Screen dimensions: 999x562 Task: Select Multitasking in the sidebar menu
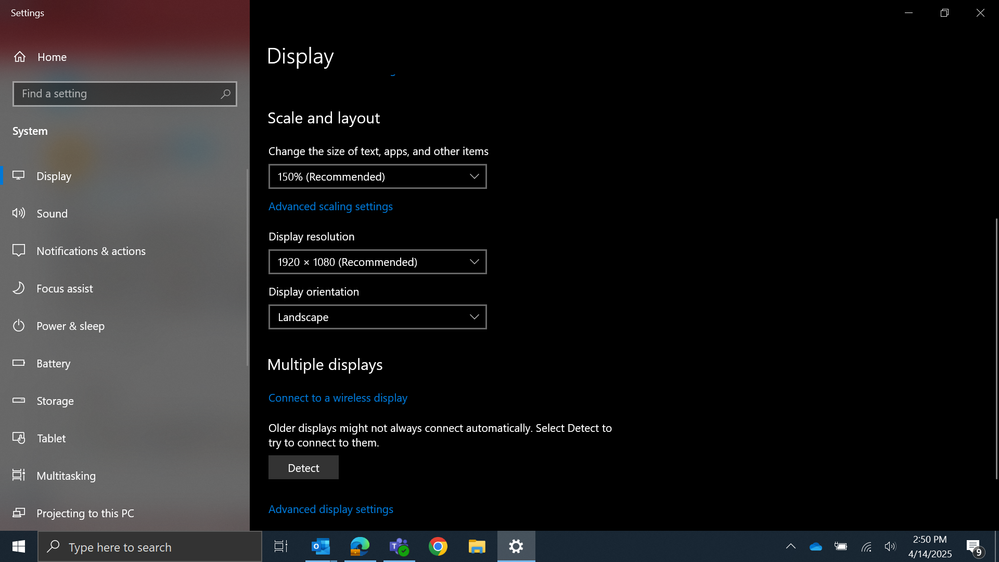(66, 476)
